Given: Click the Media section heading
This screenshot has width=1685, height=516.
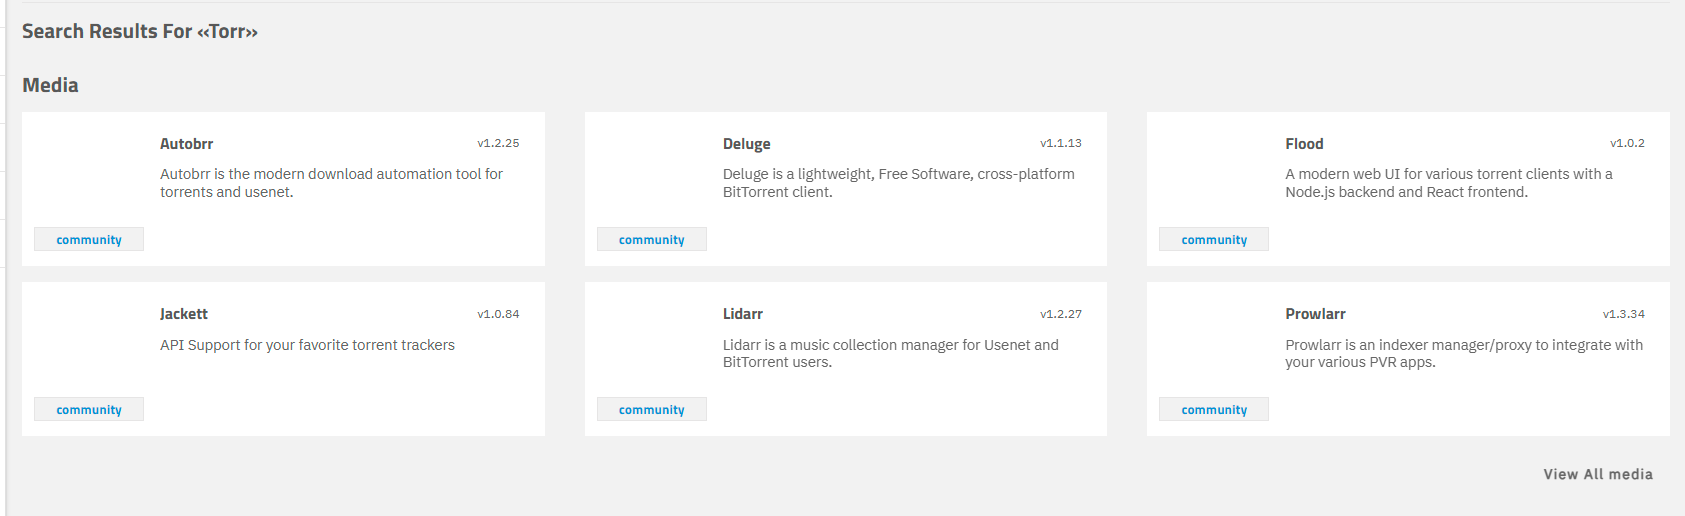Looking at the screenshot, I should pyautogui.click(x=50, y=85).
